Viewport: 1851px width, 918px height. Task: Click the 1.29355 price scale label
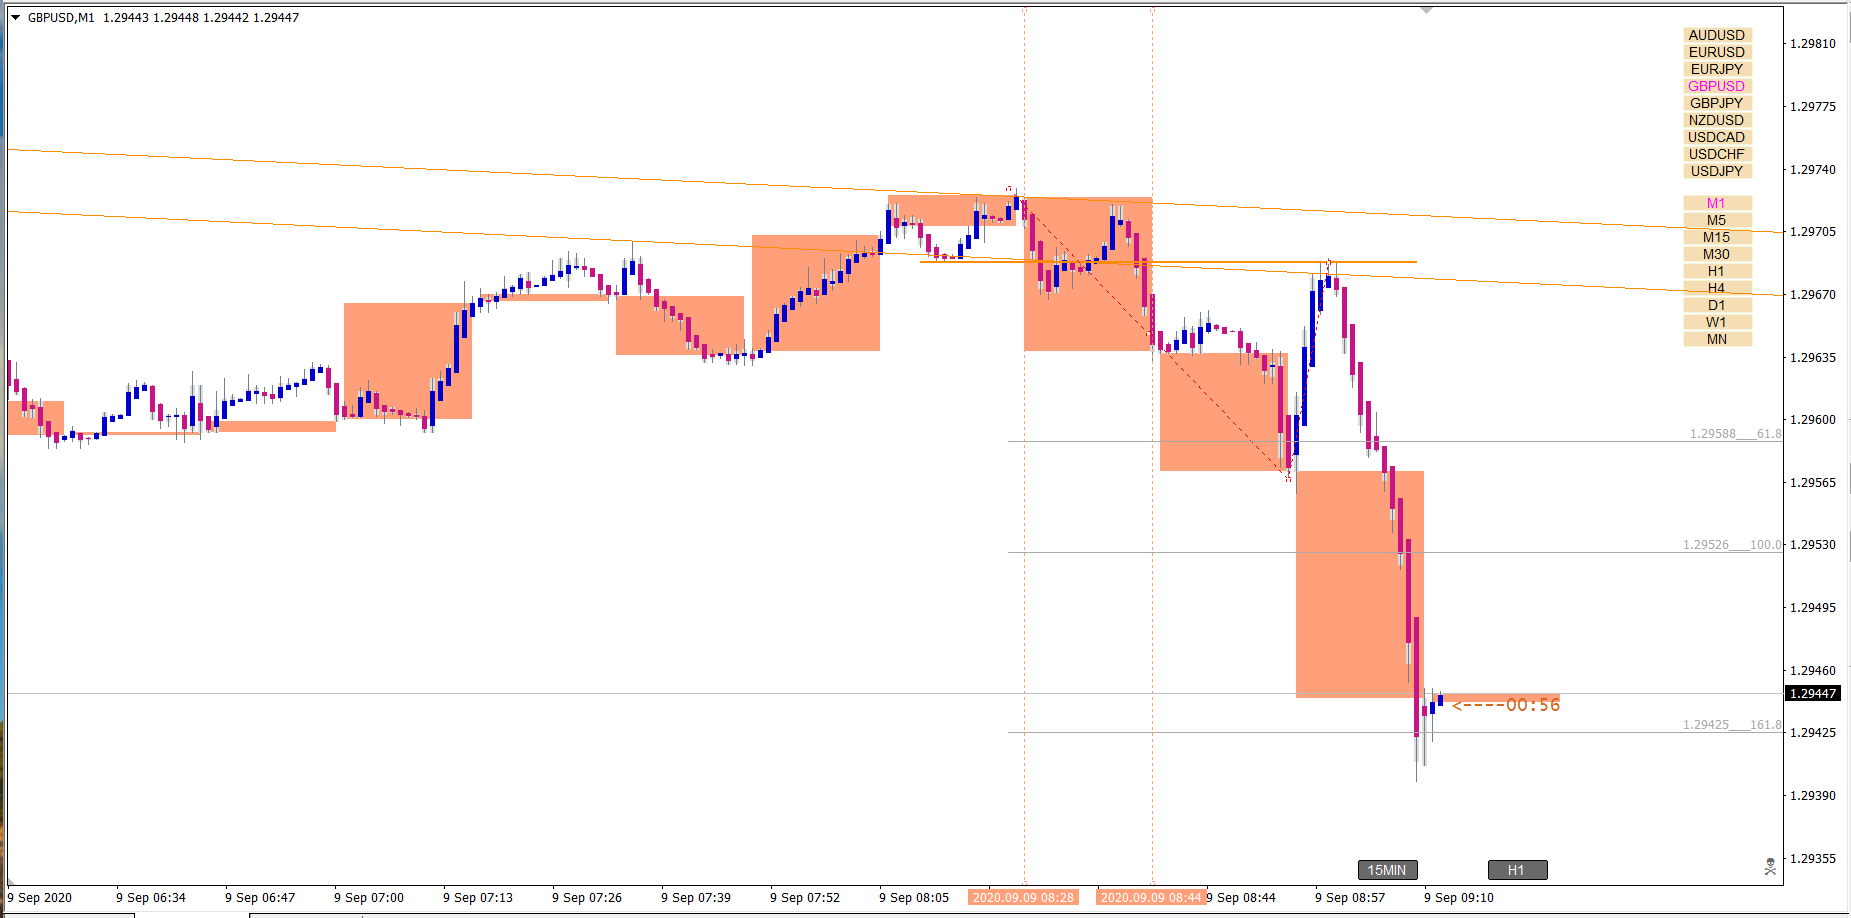tap(1813, 859)
